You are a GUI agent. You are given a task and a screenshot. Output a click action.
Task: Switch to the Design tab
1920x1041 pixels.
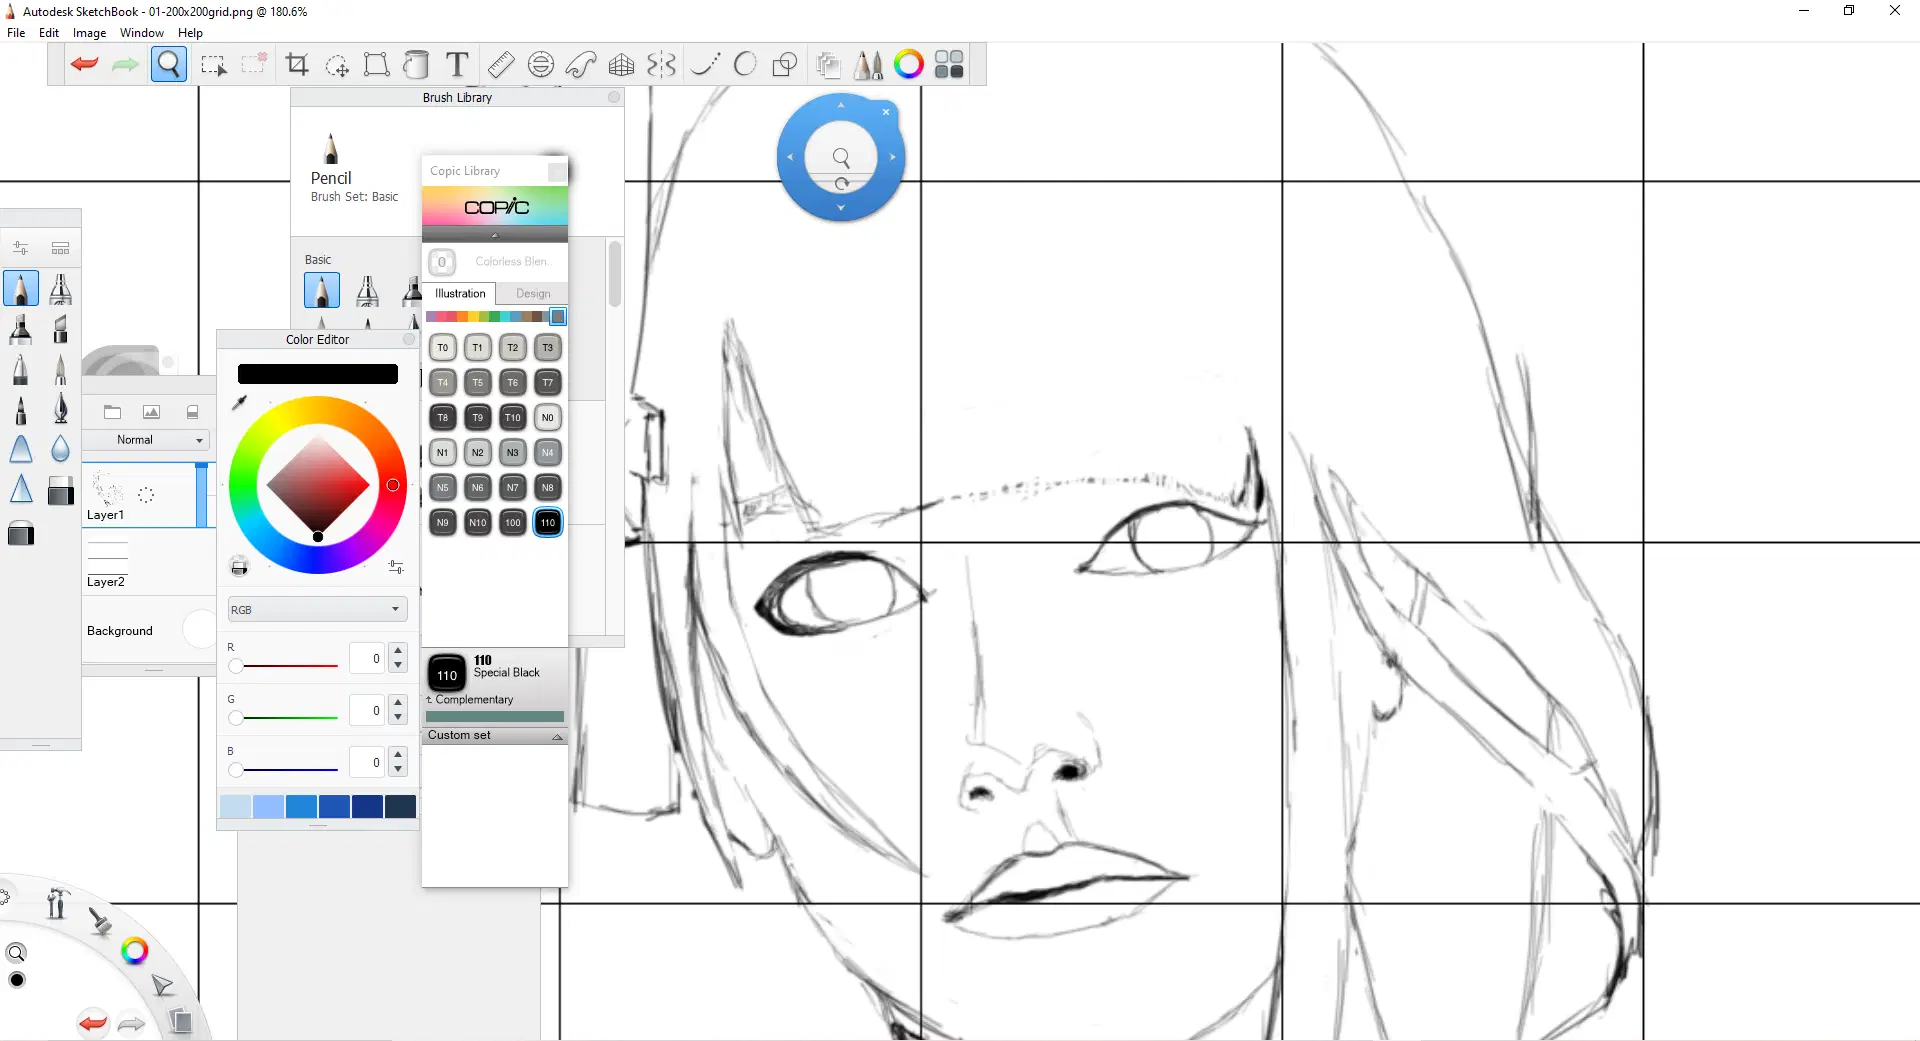[x=533, y=294]
